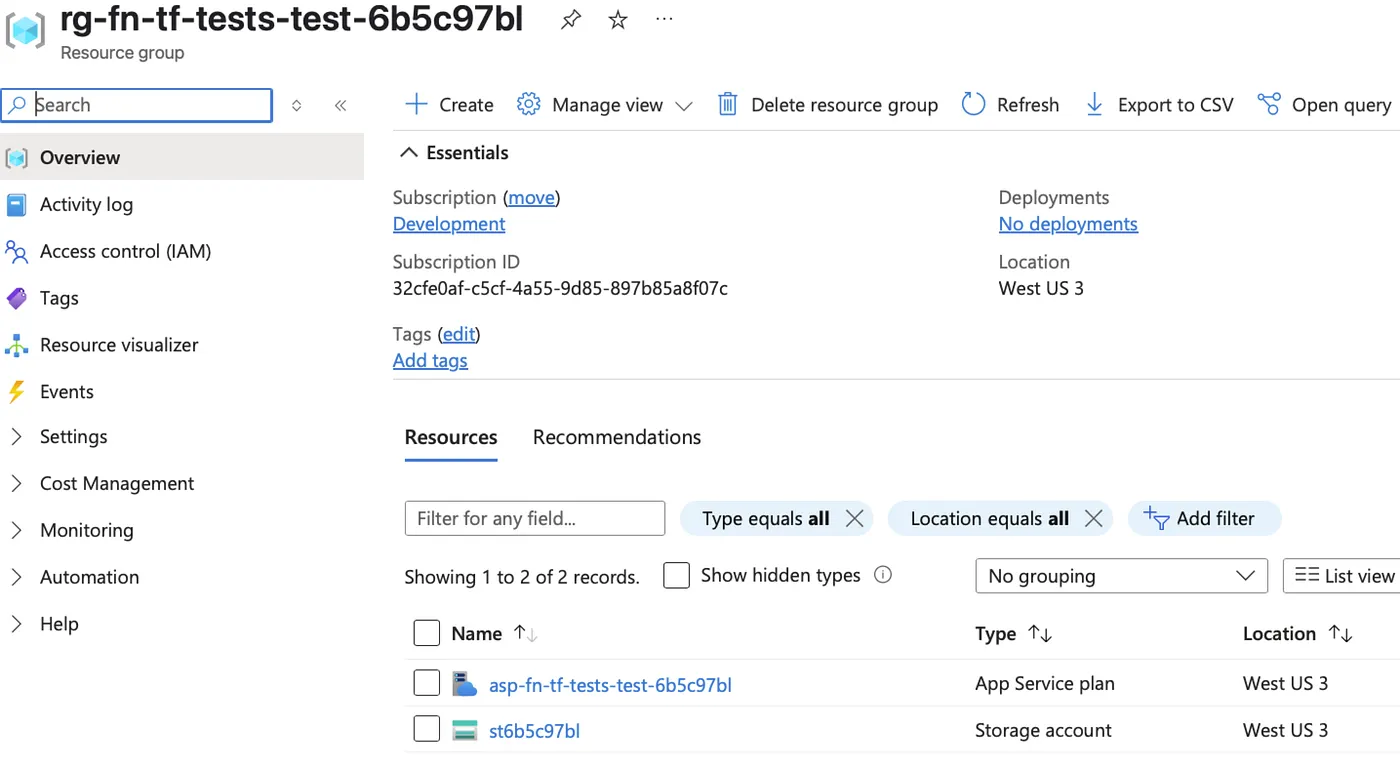The image size is (1400, 776).
Task: Click the sidebar expand/collapse arrows icon
Action: tap(296, 105)
